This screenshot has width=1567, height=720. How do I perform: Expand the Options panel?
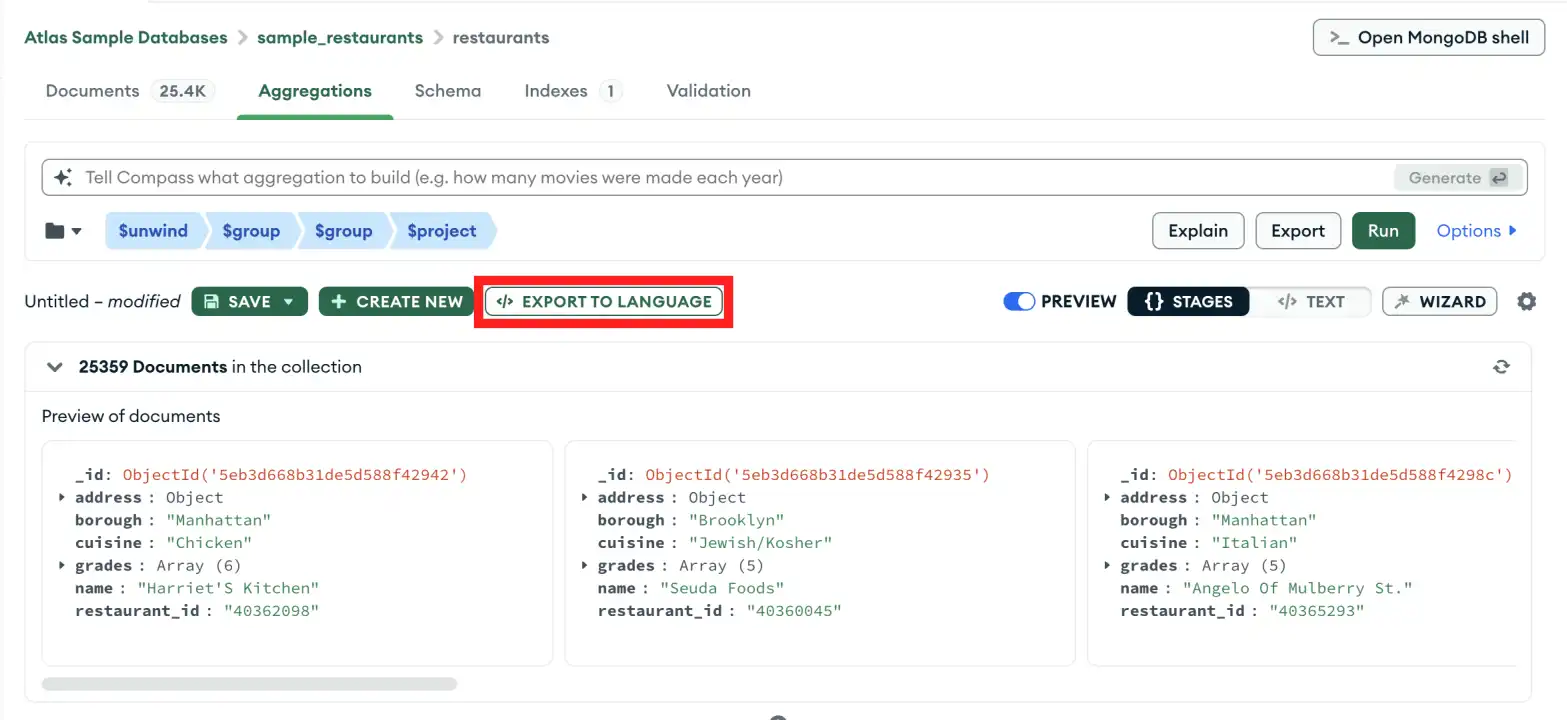(x=1477, y=231)
